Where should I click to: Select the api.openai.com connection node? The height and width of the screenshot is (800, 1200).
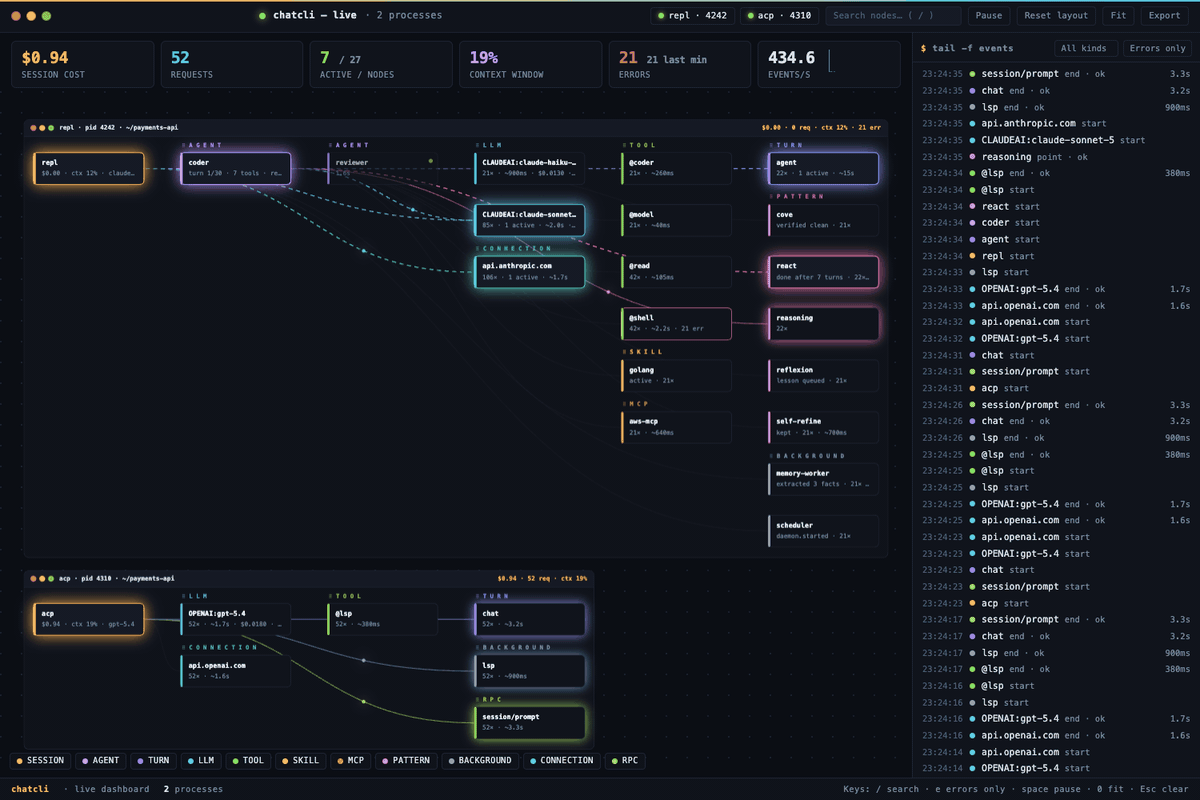click(235, 671)
